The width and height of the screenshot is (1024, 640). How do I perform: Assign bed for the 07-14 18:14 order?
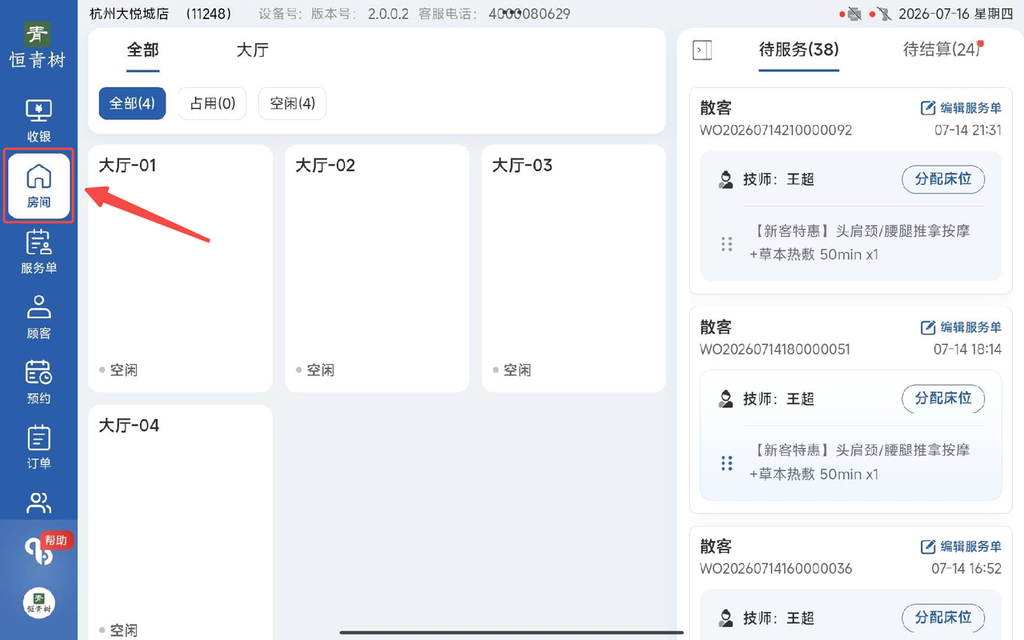click(943, 398)
